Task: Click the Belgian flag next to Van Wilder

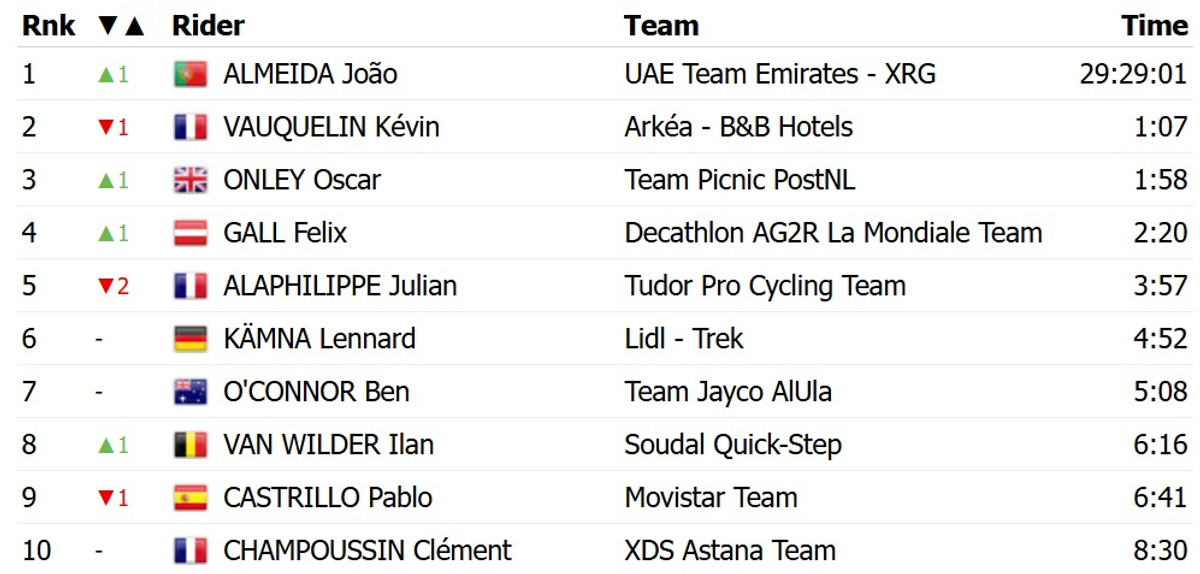Action: coord(190,445)
